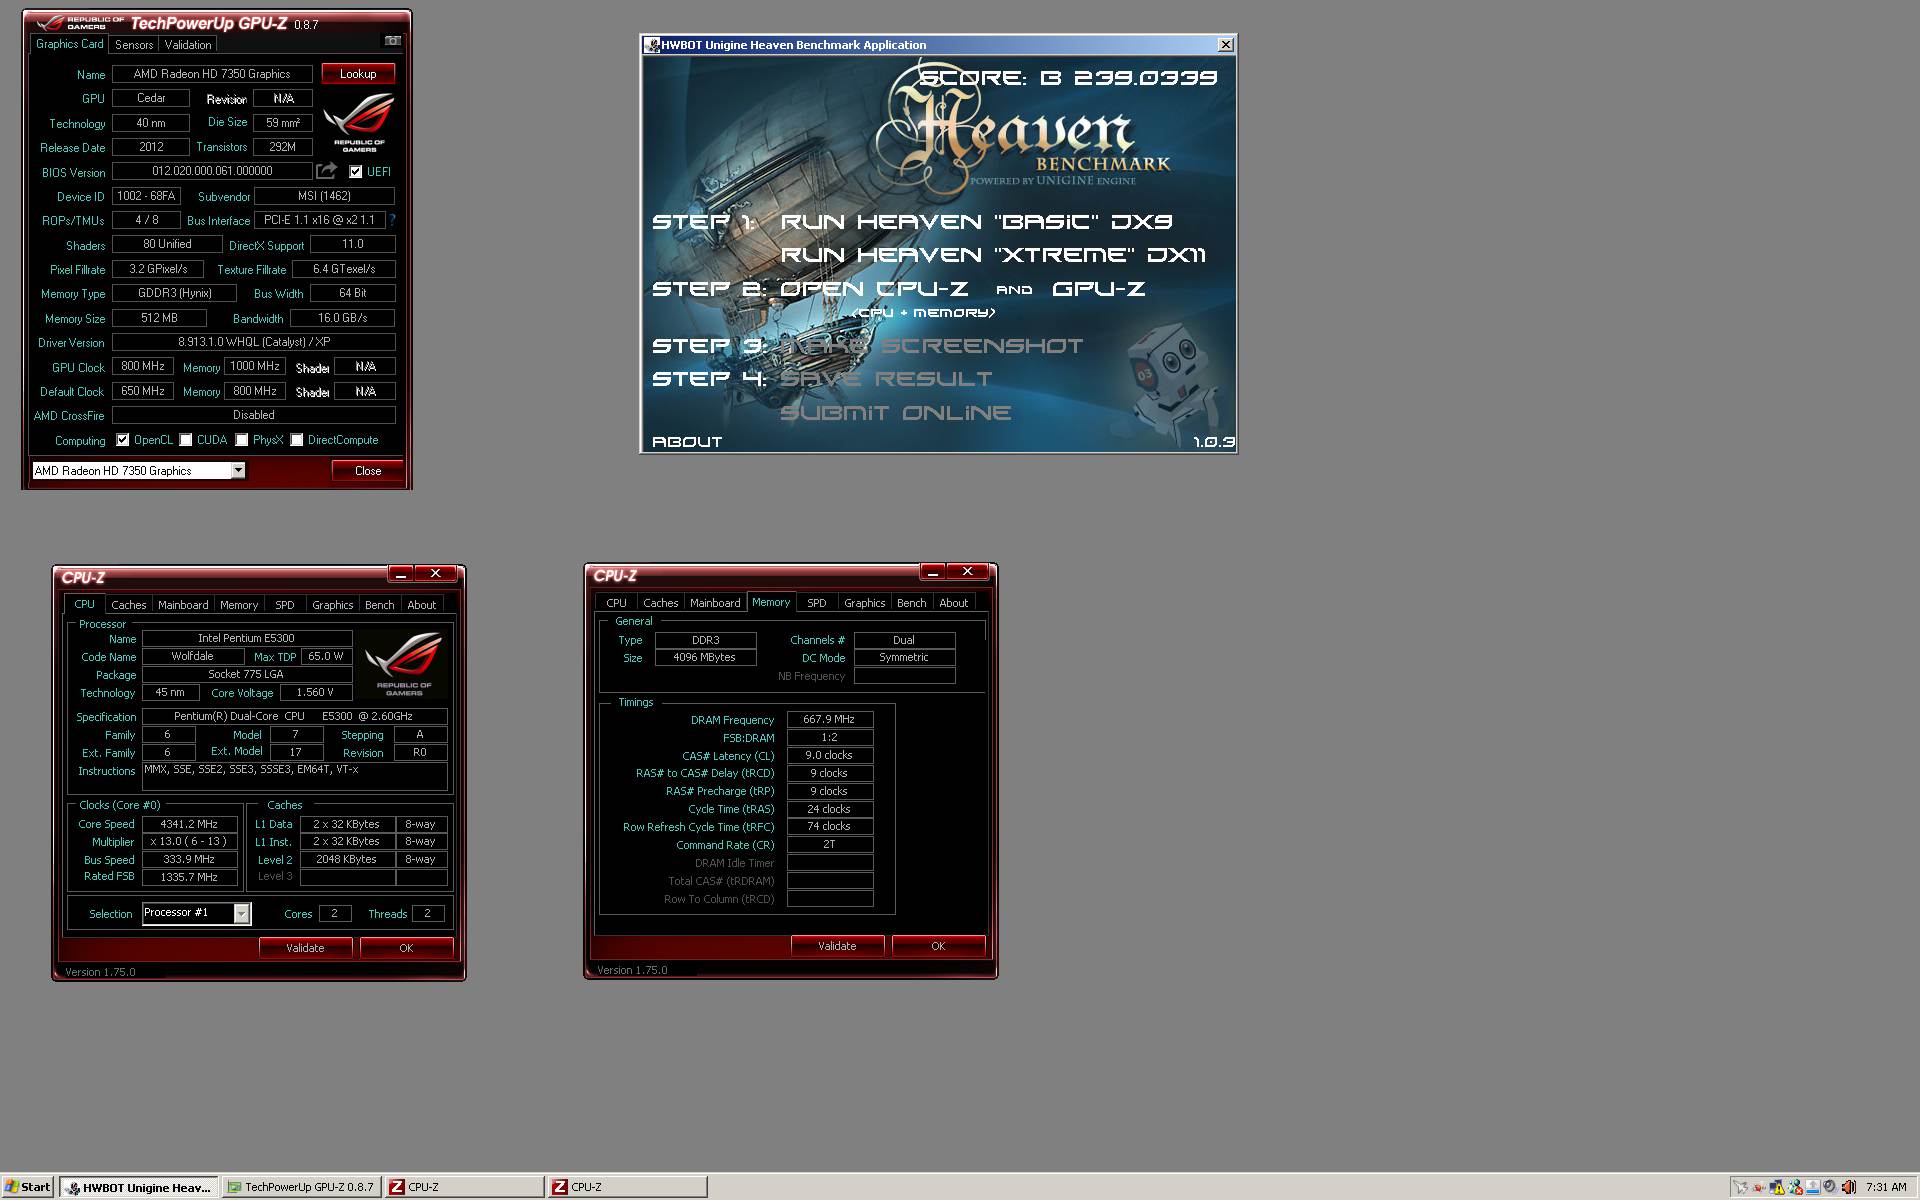Open the Mainboard tab in left CPU-Z window
The height and width of the screenshot is (1200, 1920).
(x=183, y=605)
